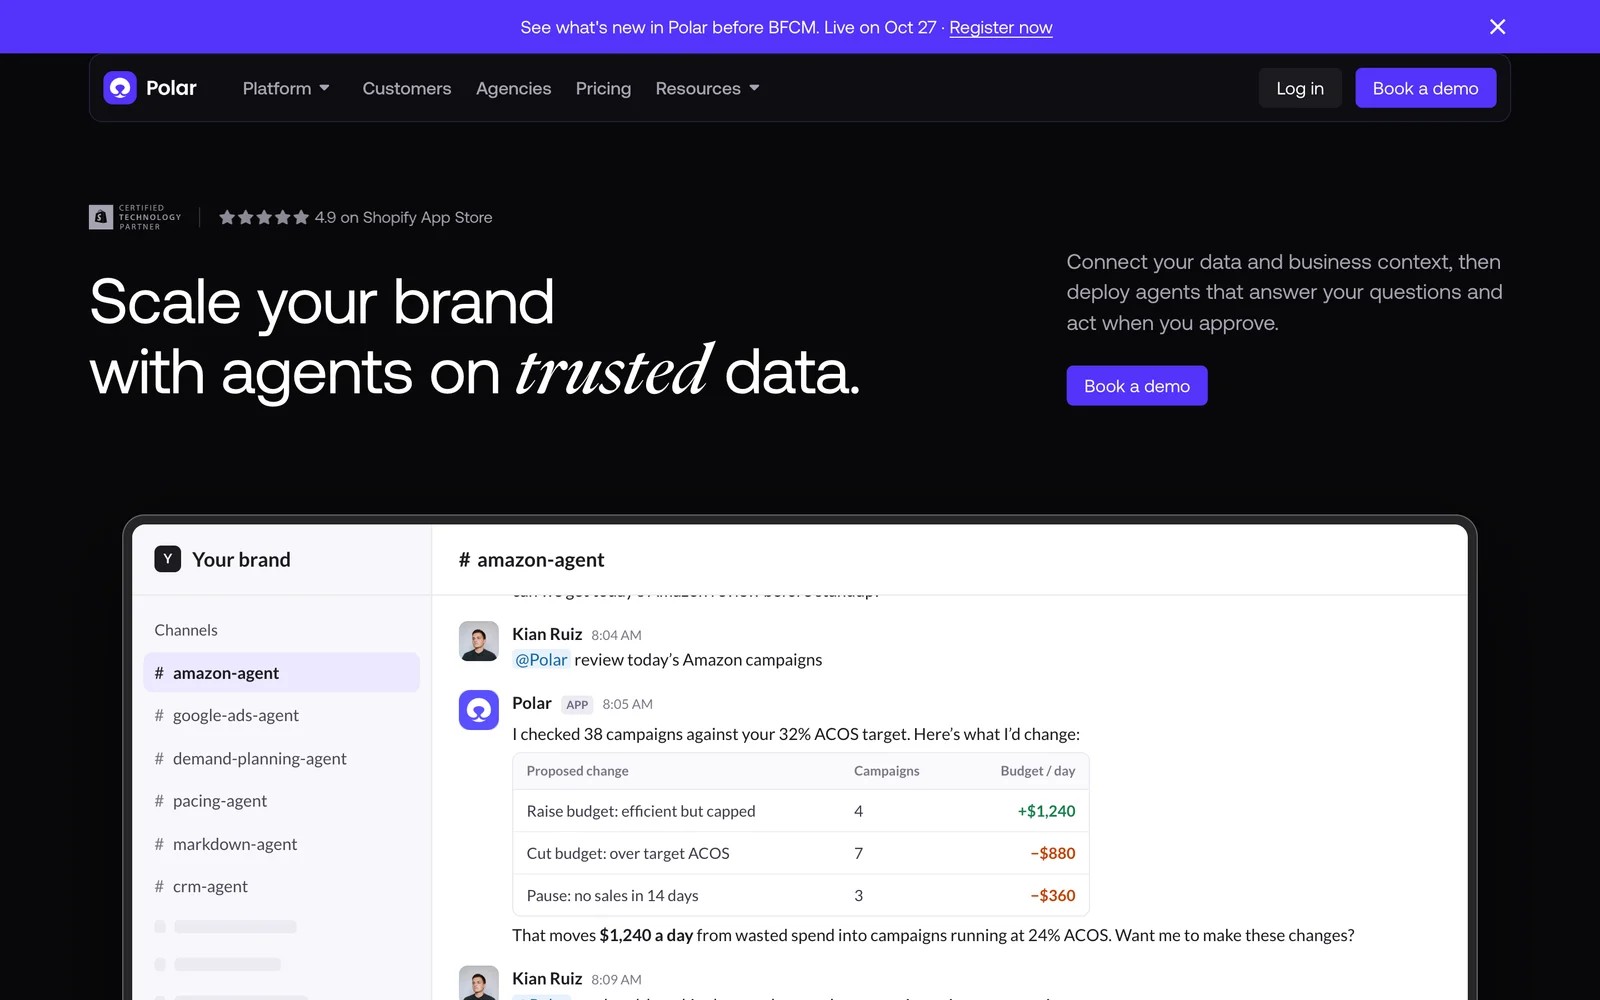Click the 'Campaigns' column header
Image resolution: width=1600 pixels, height=1000 pixels.
pyautogui.click(x=887, y=771)
